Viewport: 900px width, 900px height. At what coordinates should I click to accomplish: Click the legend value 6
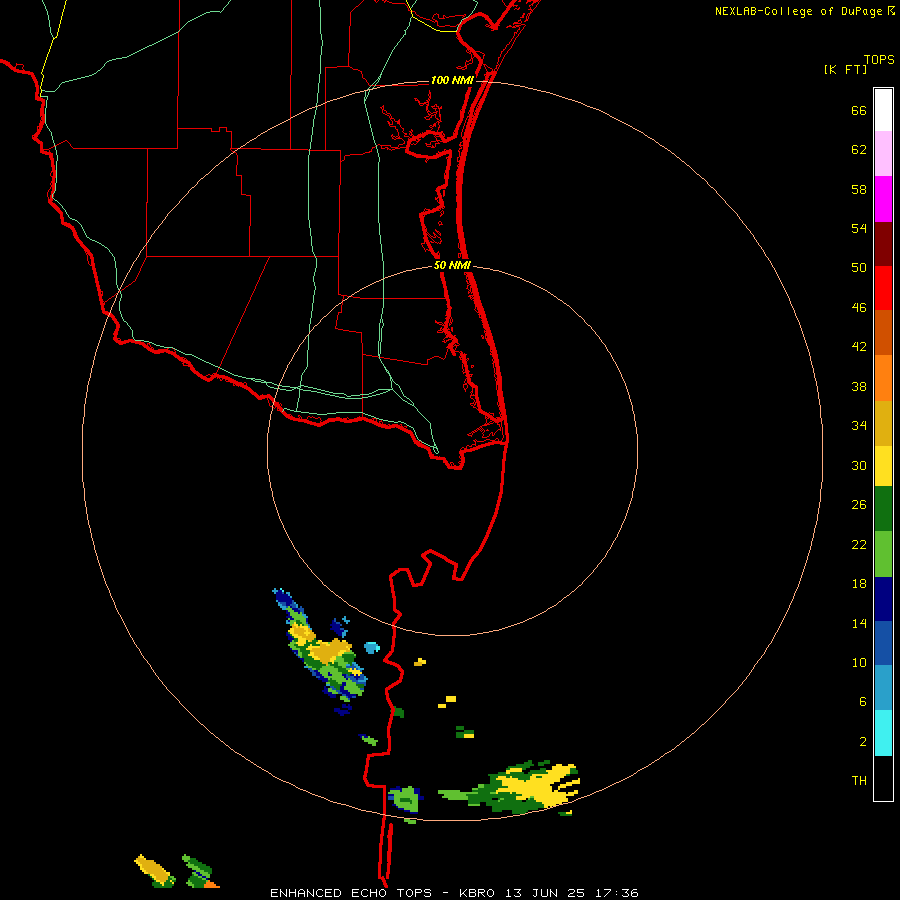coord(863,702)
